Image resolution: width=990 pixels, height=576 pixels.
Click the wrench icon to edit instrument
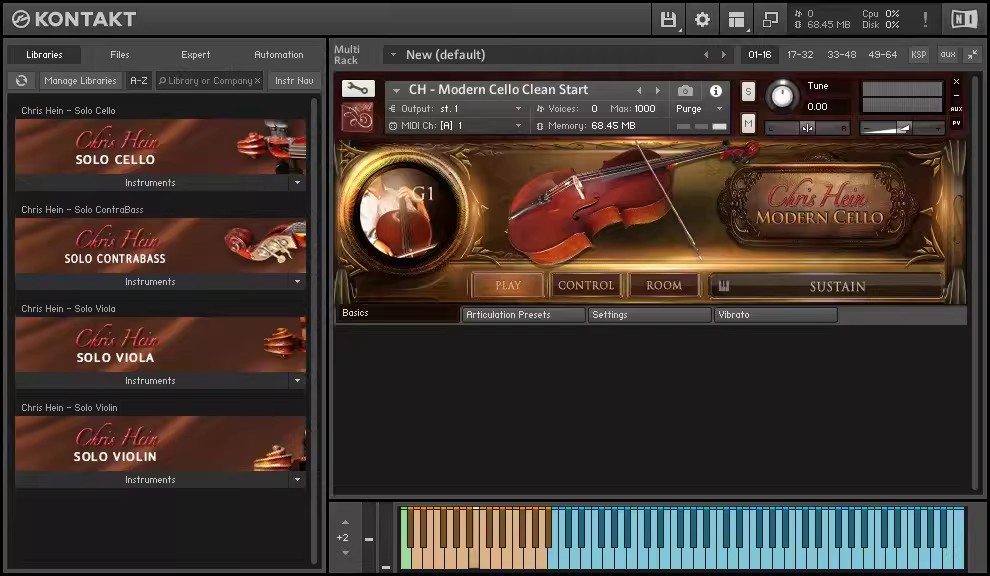pos(358,89)
